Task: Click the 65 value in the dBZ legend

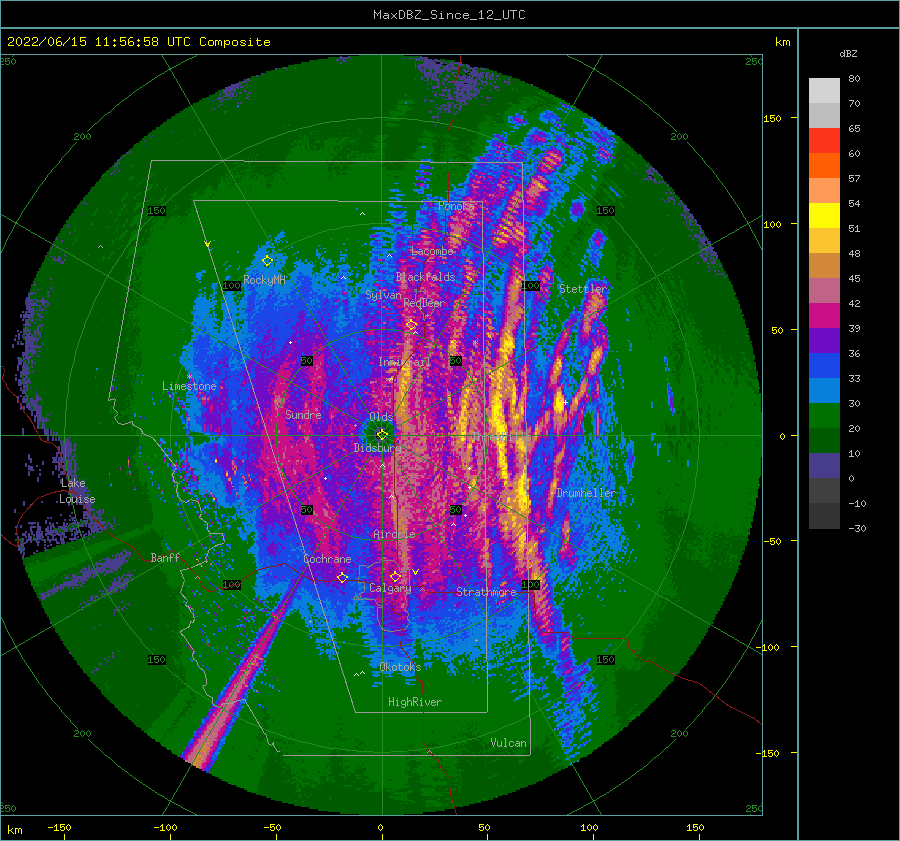Action: 854,129
